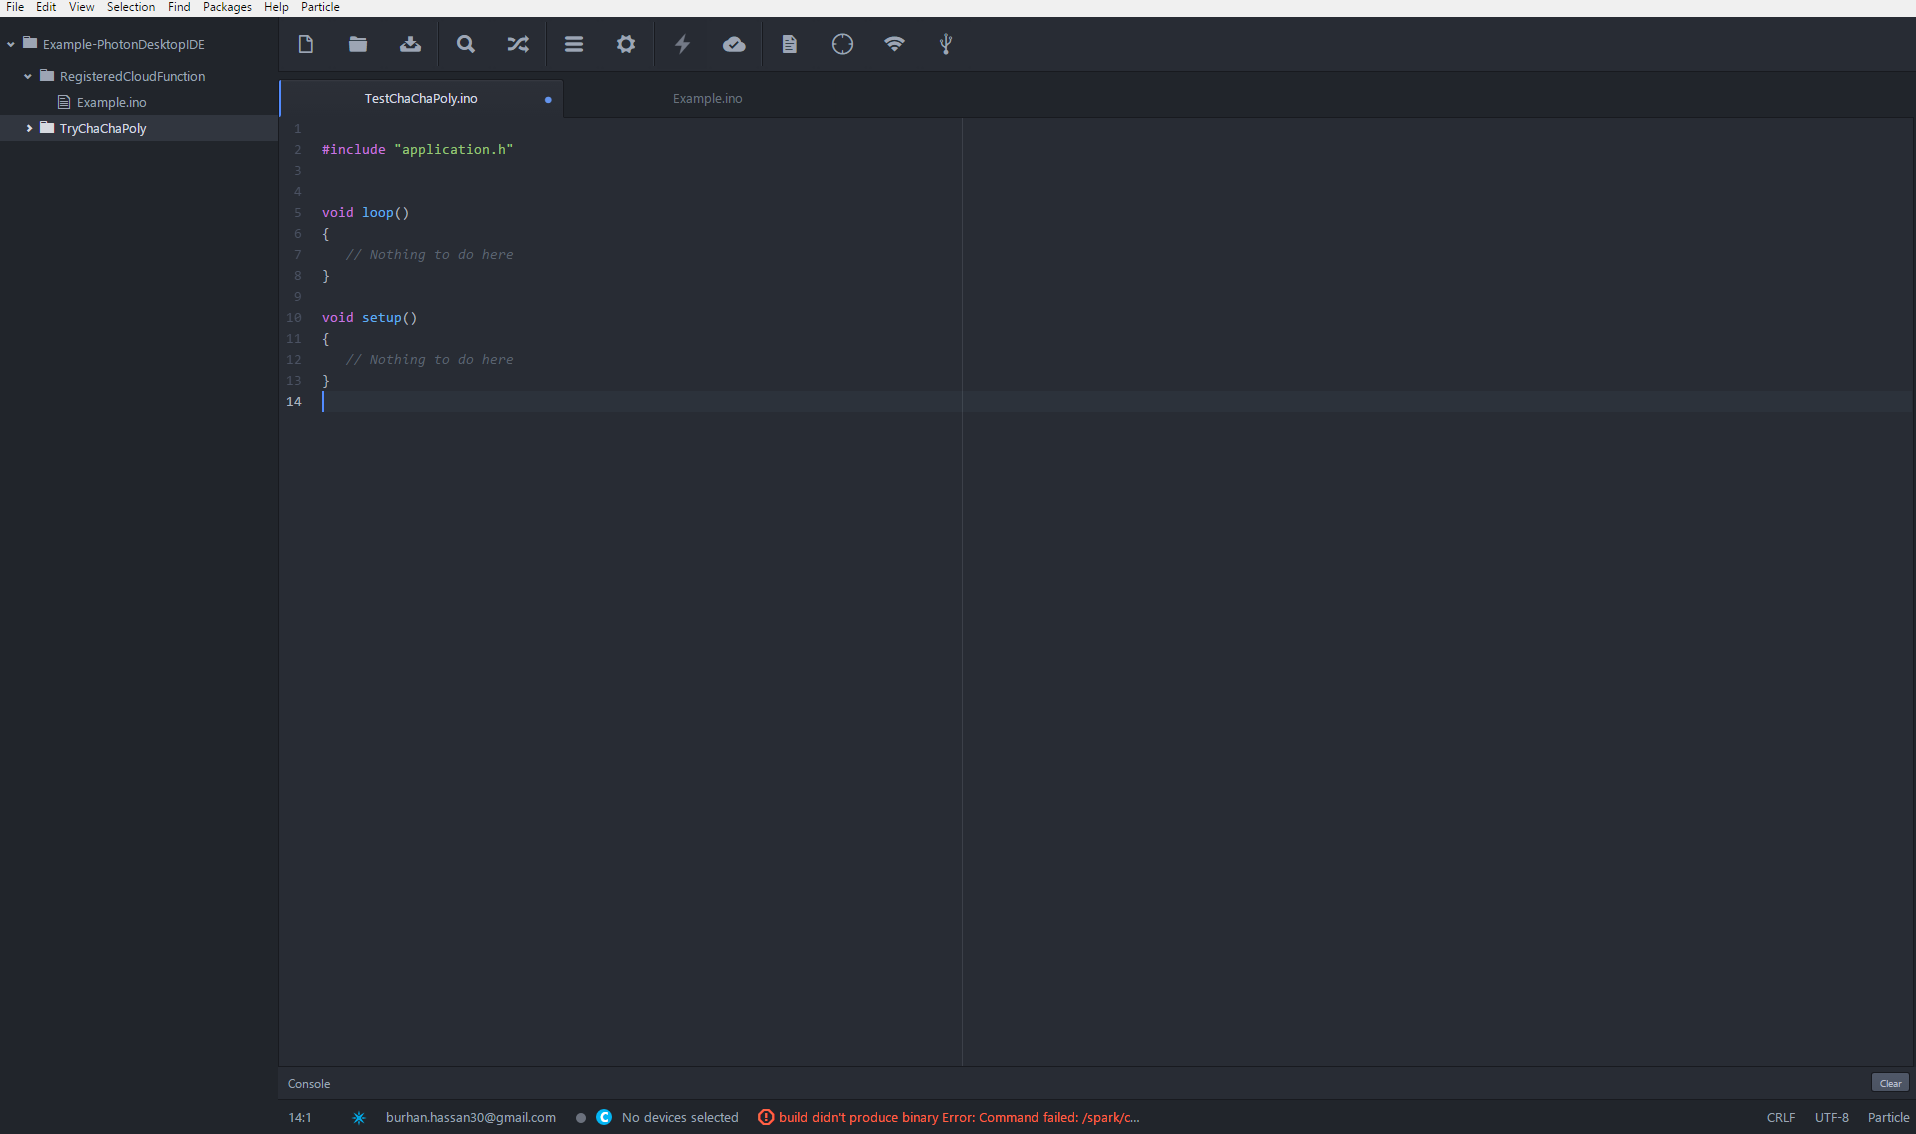1916x1134 pixels.
Task: Select a device with the crosshair icon
Action: coord(842,44)
